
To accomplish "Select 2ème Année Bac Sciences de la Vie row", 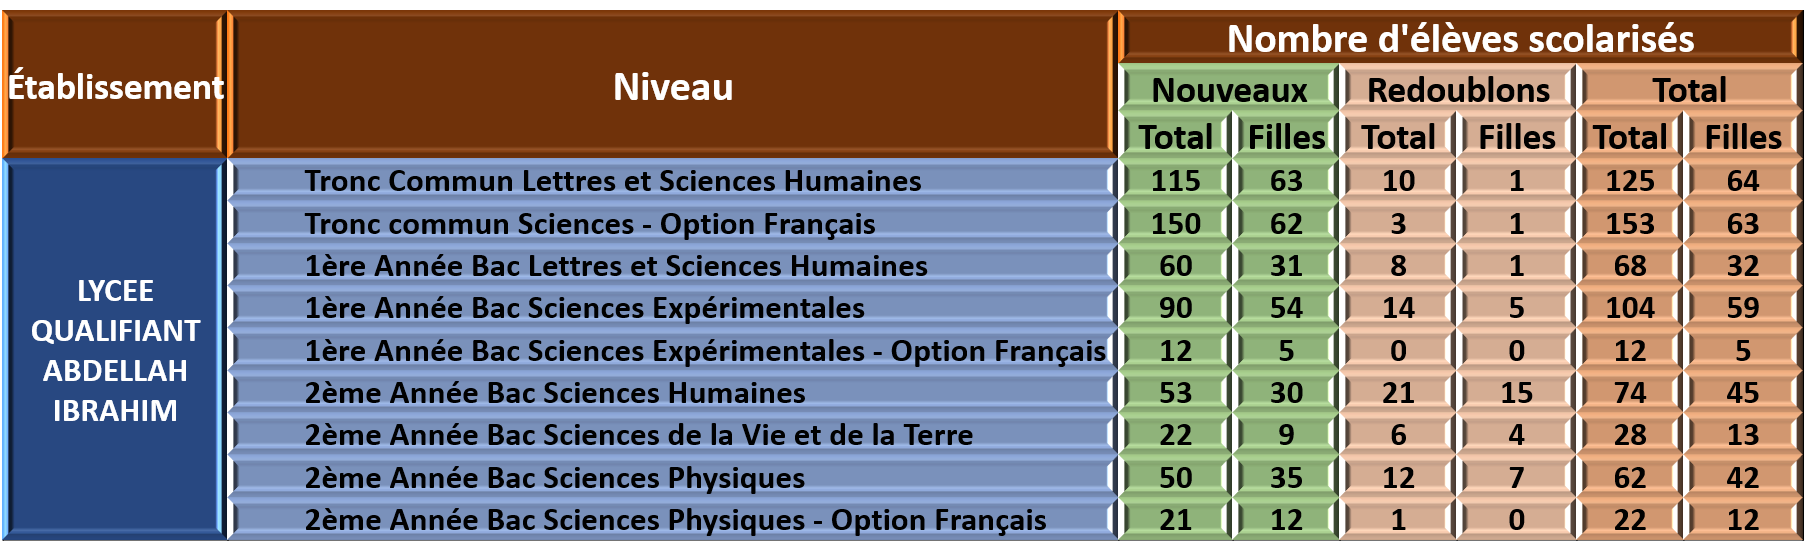I will [x=672, y=435].
